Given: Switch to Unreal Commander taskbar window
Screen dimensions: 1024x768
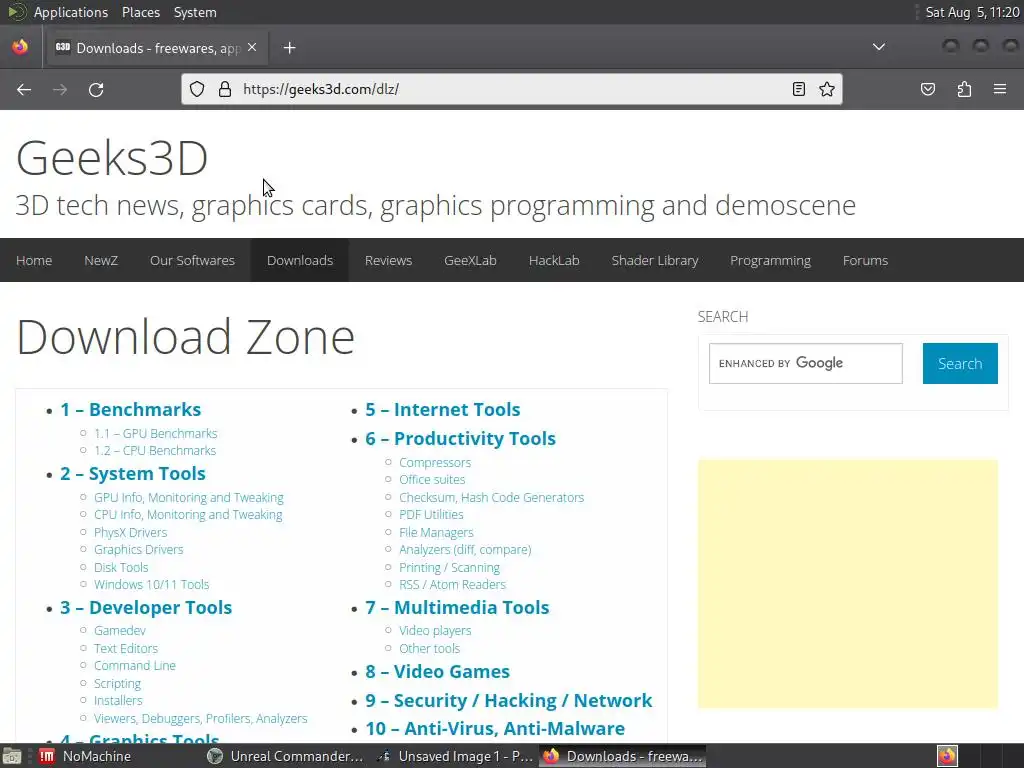Looking at the screenshot, I should [x=285, y=756].
